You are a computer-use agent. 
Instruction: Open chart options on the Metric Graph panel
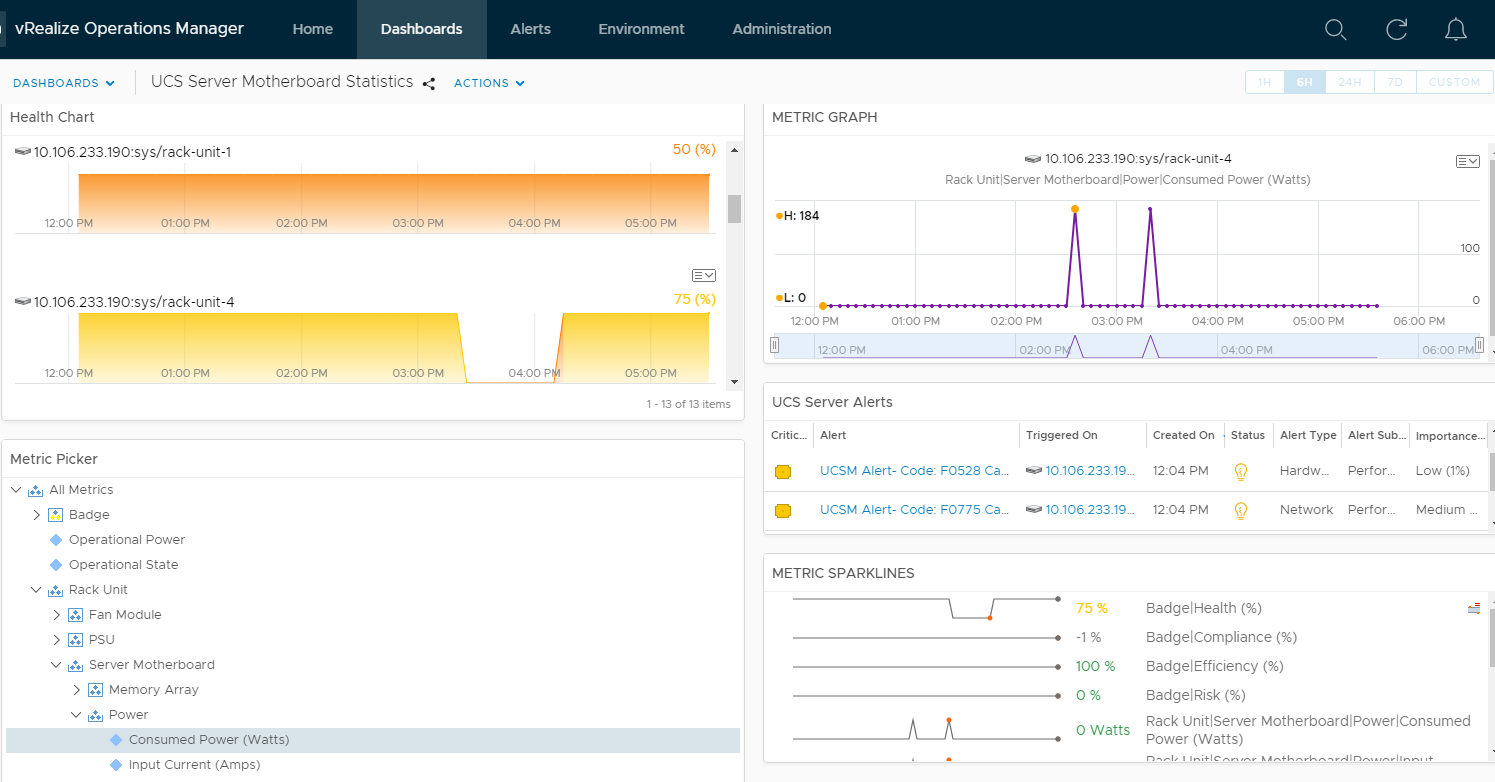(1466, 160)
